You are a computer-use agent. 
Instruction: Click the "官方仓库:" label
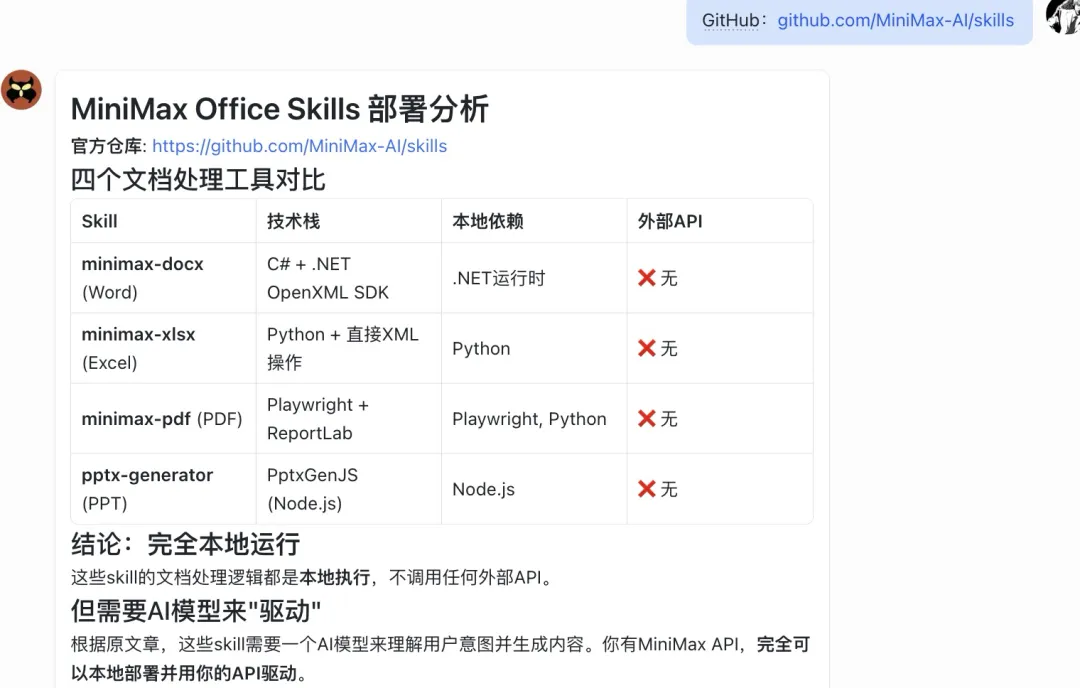109,146
